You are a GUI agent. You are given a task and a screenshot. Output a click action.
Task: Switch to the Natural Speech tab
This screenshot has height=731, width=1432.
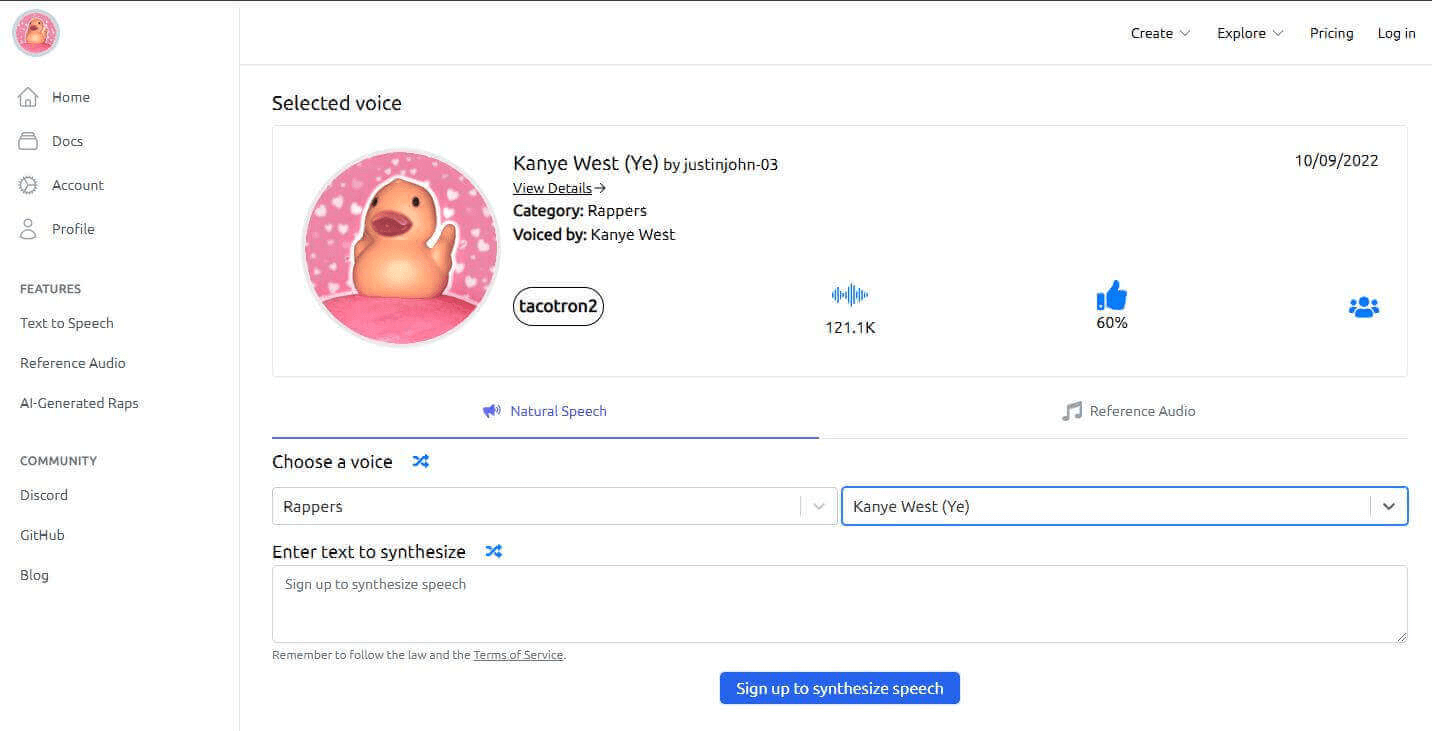click(x=545, y=411)
